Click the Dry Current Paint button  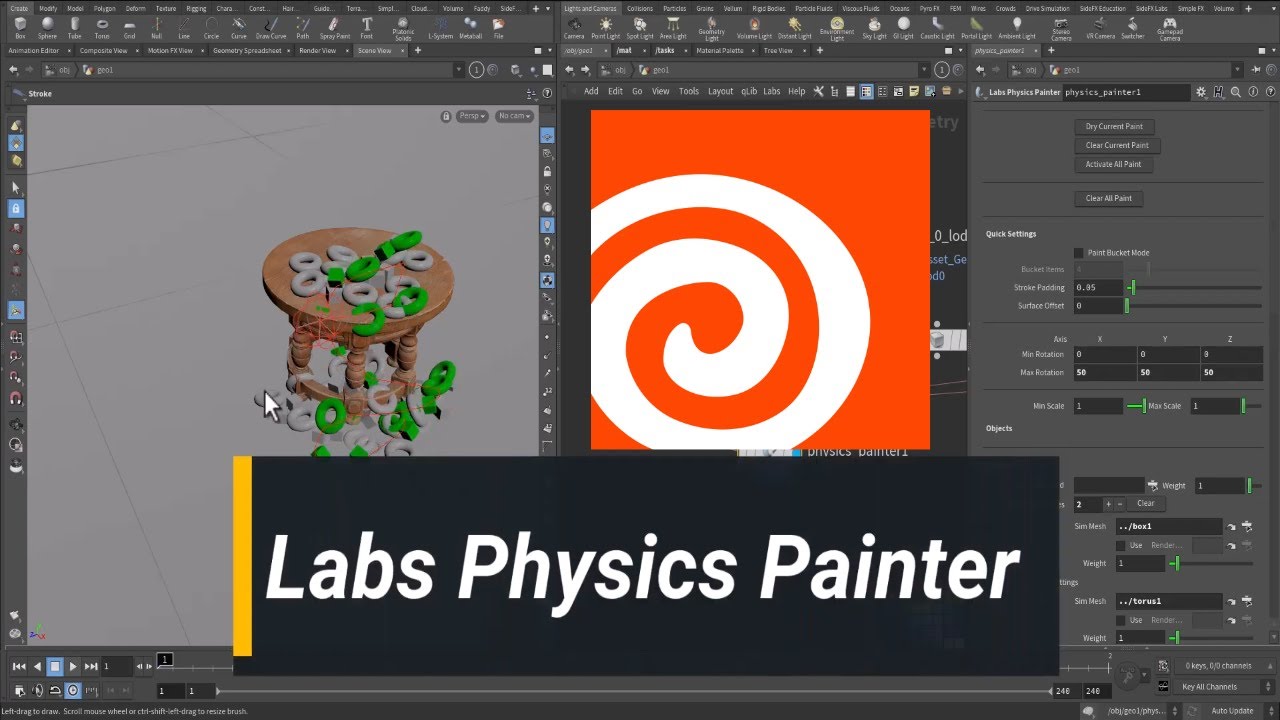click(1114, 126)
